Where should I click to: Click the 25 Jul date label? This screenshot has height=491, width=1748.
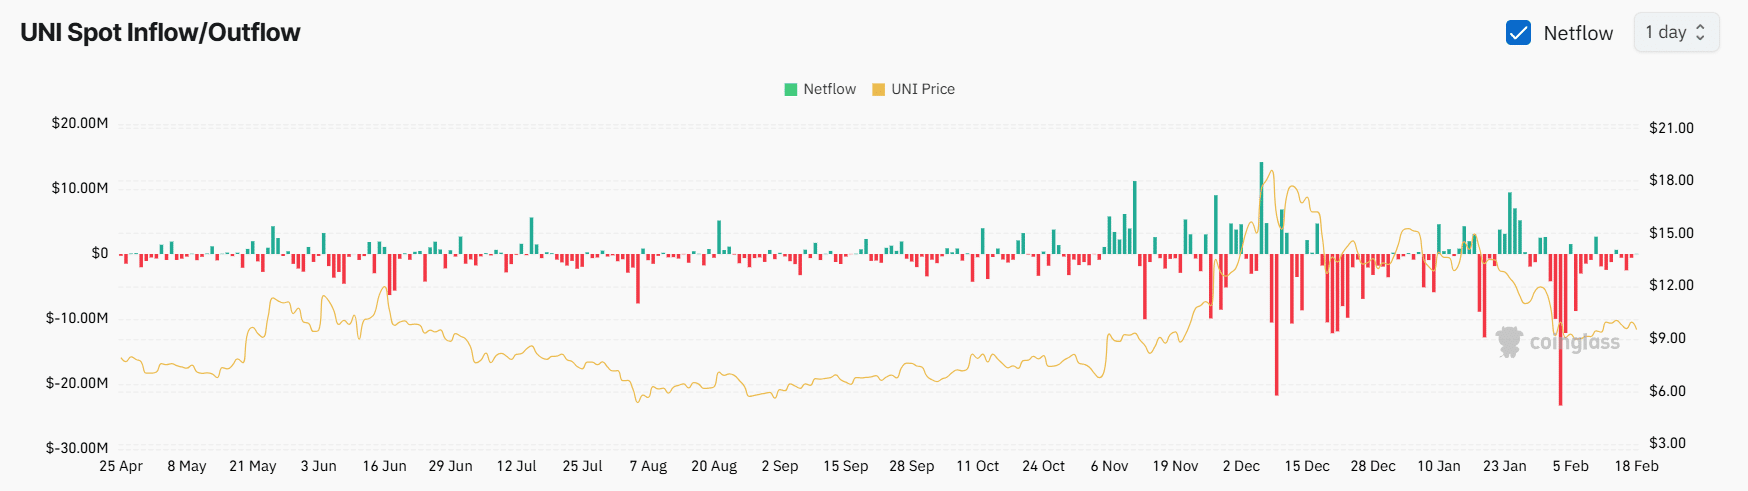coord(583,466)
